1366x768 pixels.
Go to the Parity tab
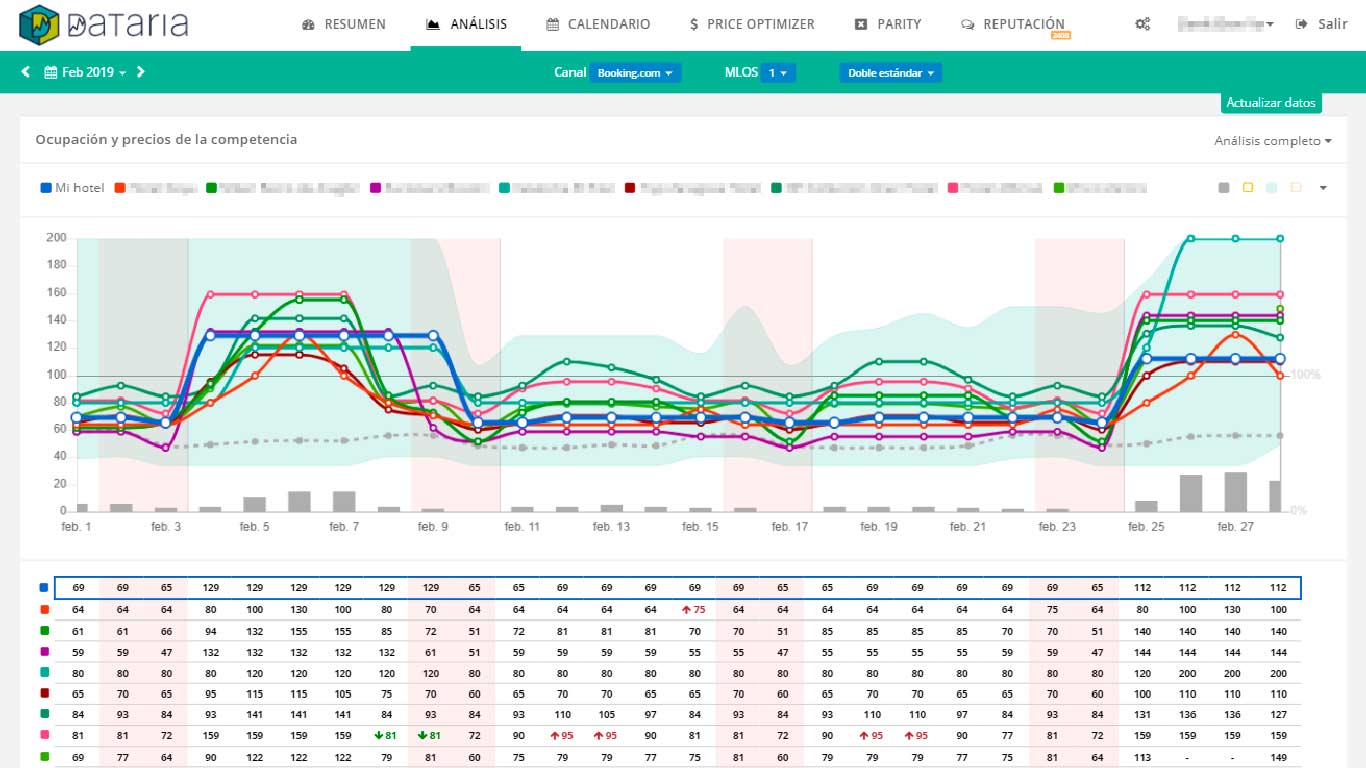(888, 24)
